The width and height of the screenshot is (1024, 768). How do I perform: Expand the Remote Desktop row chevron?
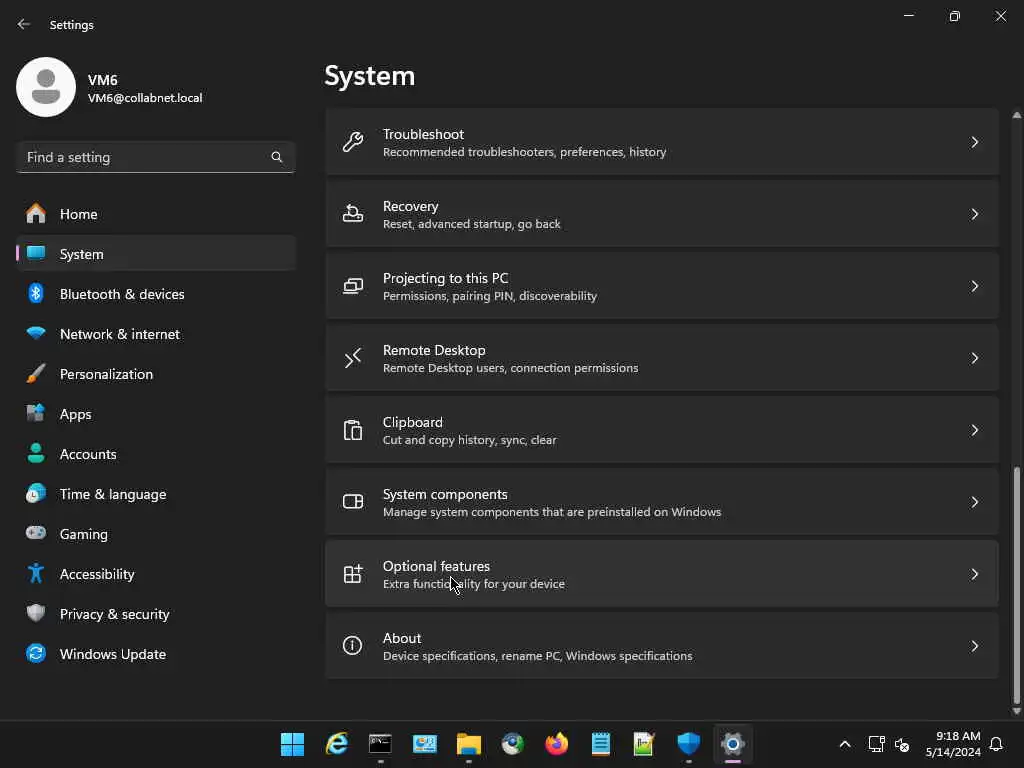click(974, 358)
